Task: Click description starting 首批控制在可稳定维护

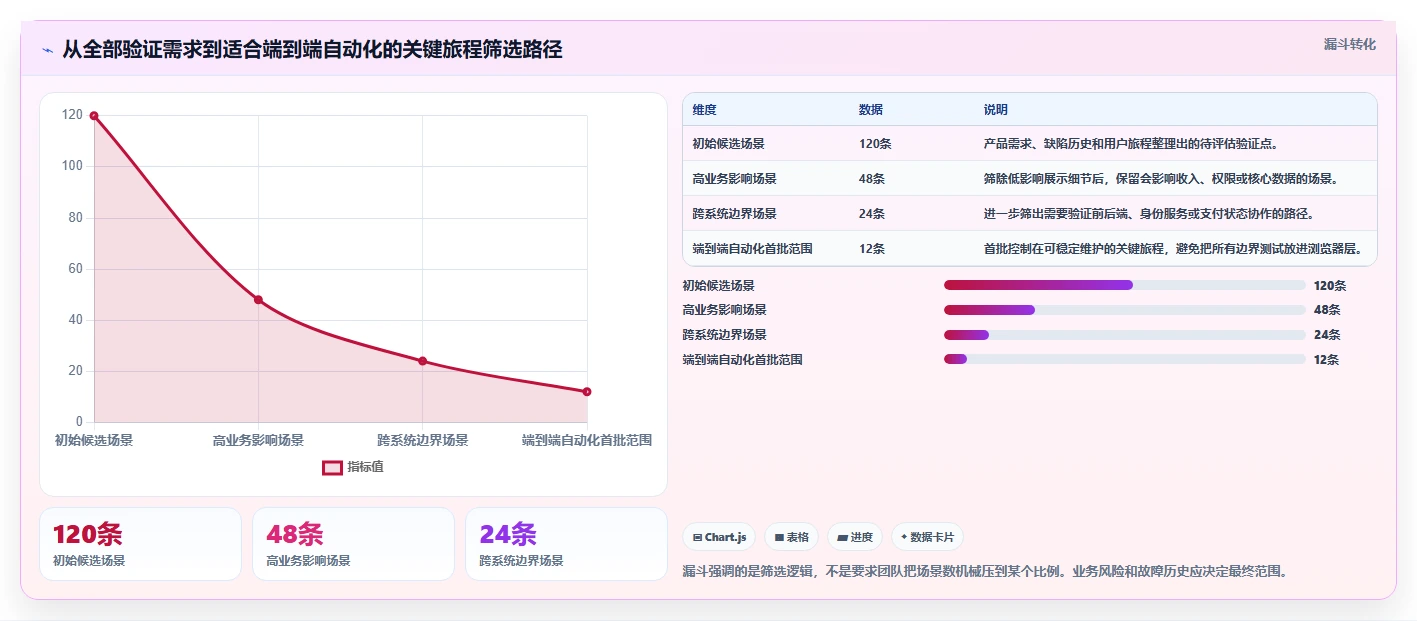Action: [1173, 249]
